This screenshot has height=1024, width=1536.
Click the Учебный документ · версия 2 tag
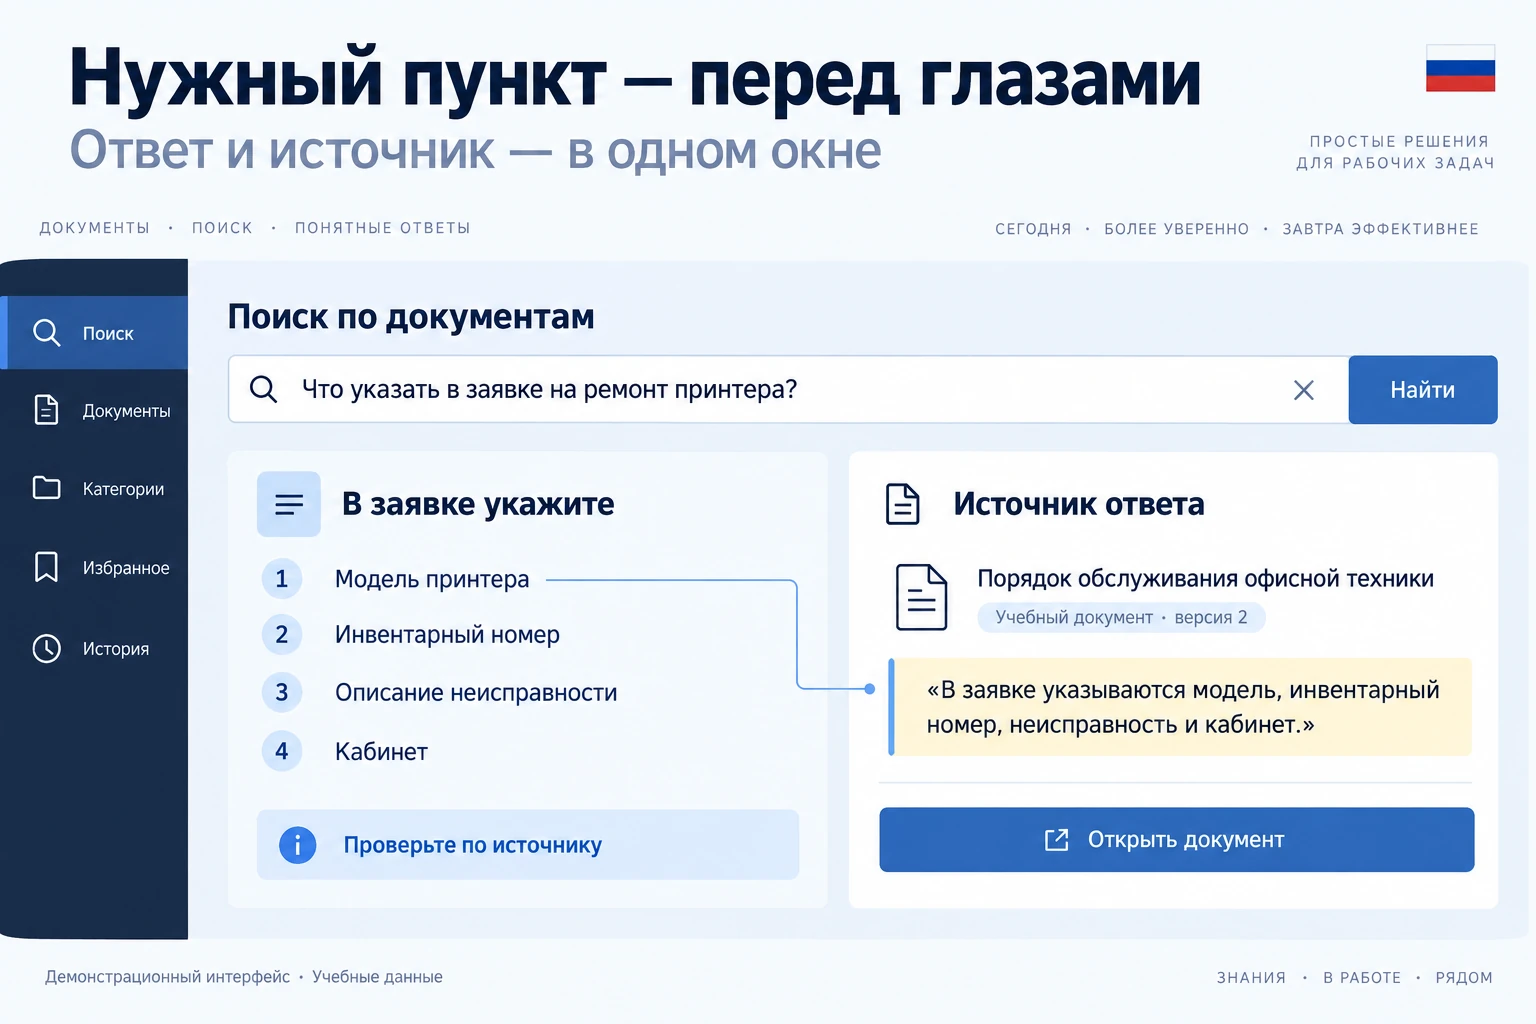pos(1121,617)
